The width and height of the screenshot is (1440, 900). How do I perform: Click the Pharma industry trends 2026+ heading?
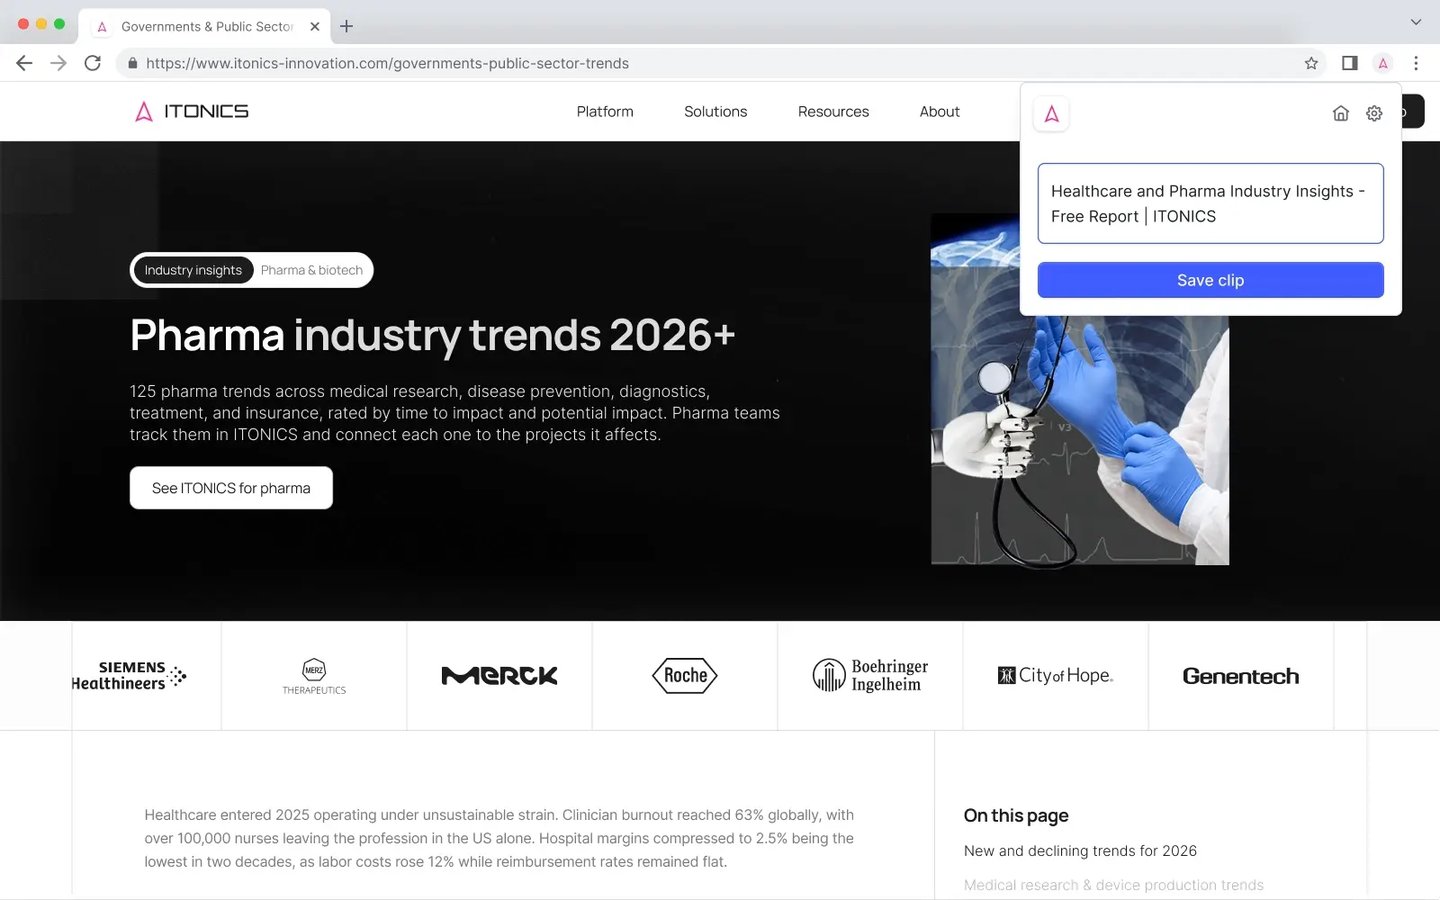point(432,335)
